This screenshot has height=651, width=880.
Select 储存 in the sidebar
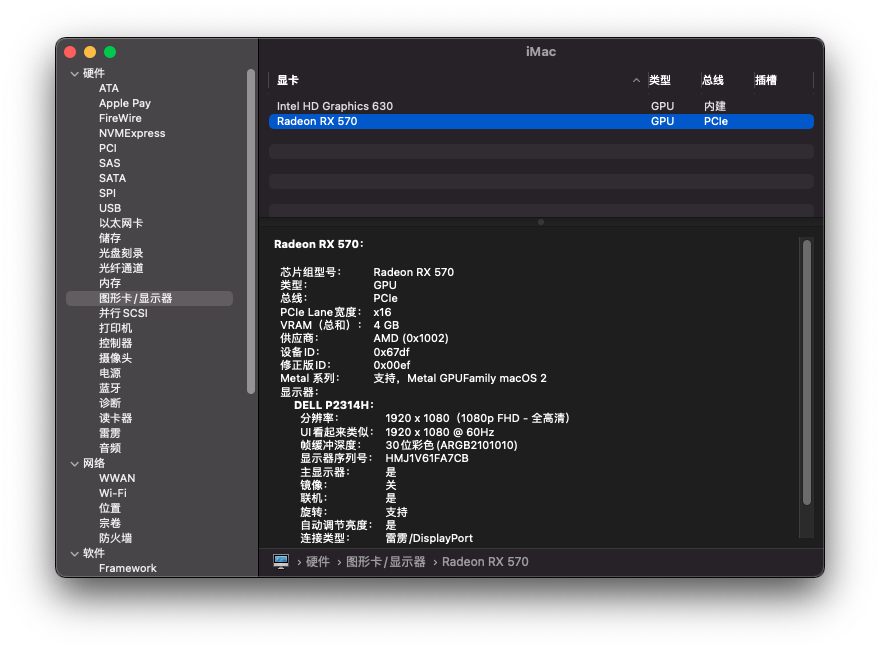coord(109,238)
